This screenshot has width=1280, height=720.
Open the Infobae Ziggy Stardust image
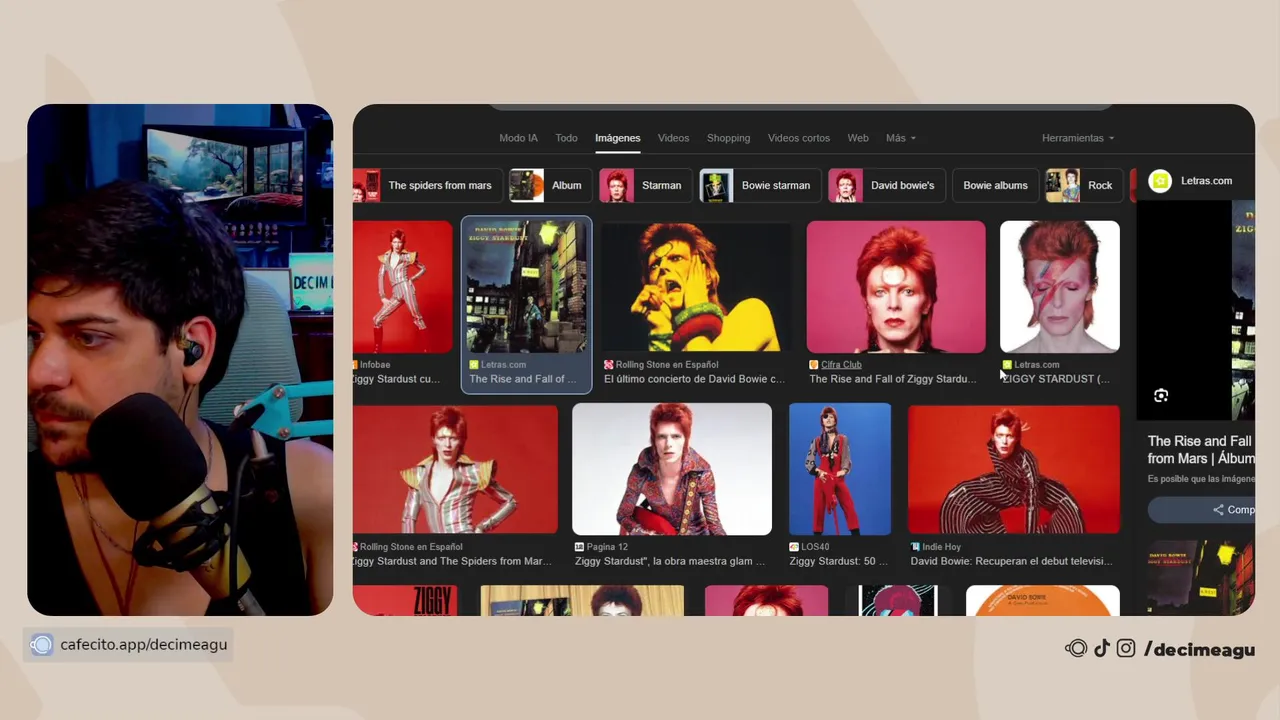403,287
